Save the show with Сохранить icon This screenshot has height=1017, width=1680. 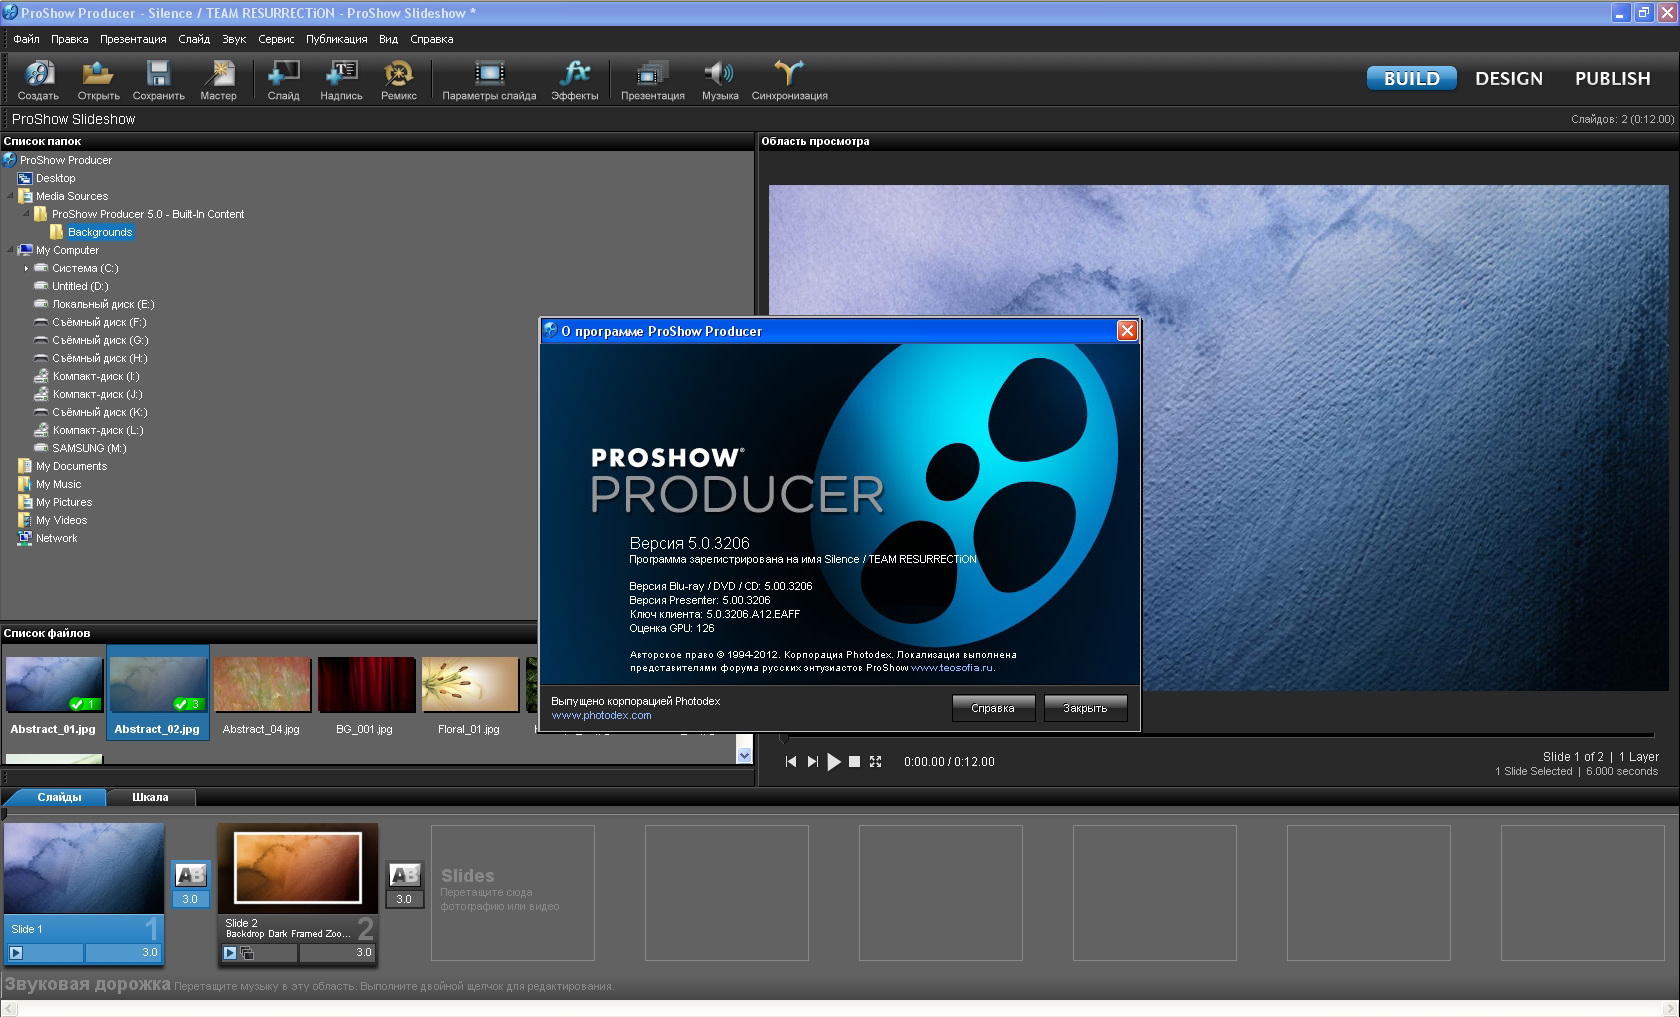158,80
